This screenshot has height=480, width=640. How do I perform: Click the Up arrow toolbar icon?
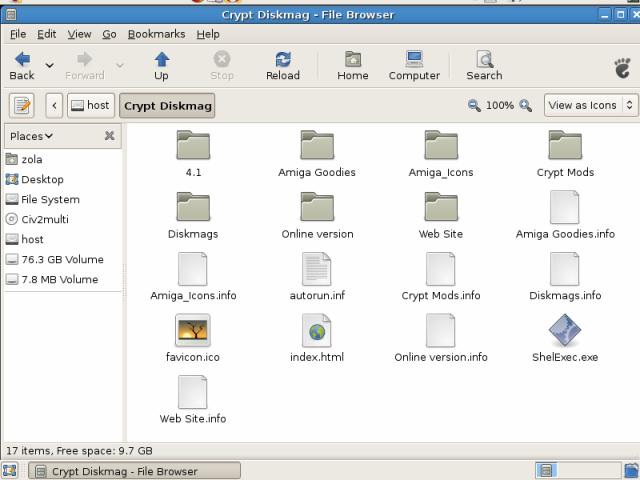161,66
